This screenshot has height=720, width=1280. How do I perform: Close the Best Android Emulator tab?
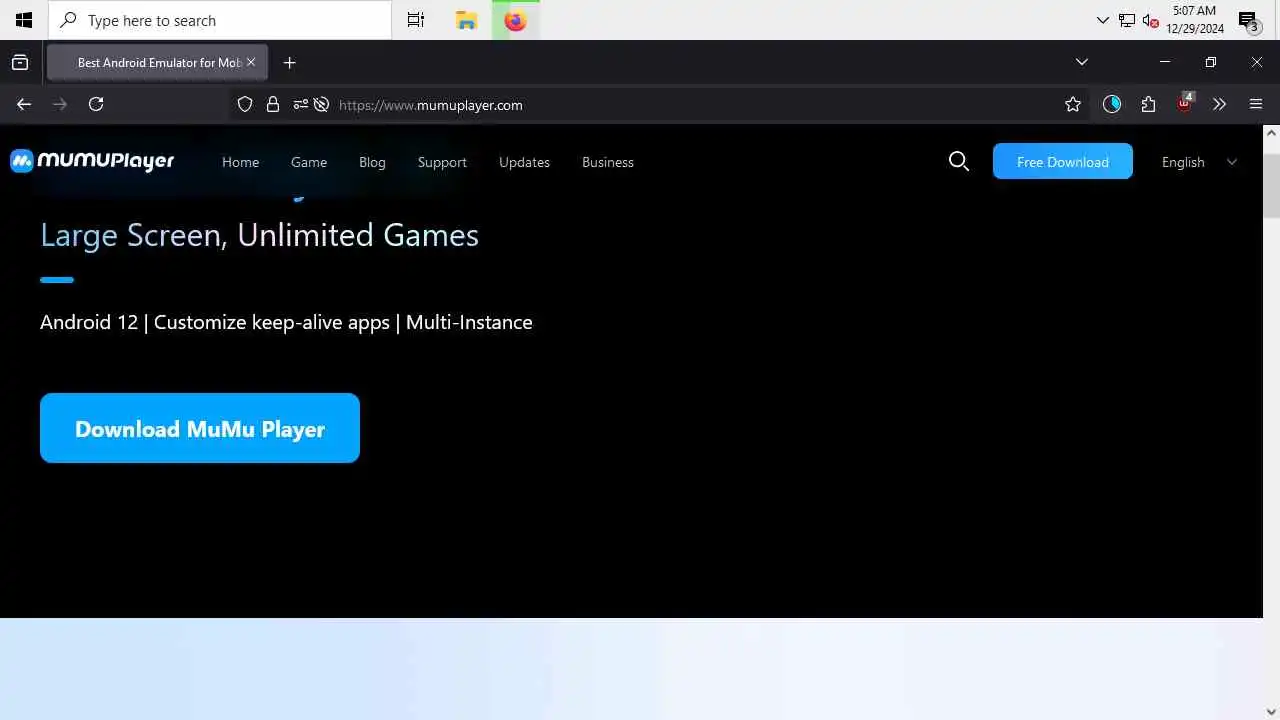point(251,62)
